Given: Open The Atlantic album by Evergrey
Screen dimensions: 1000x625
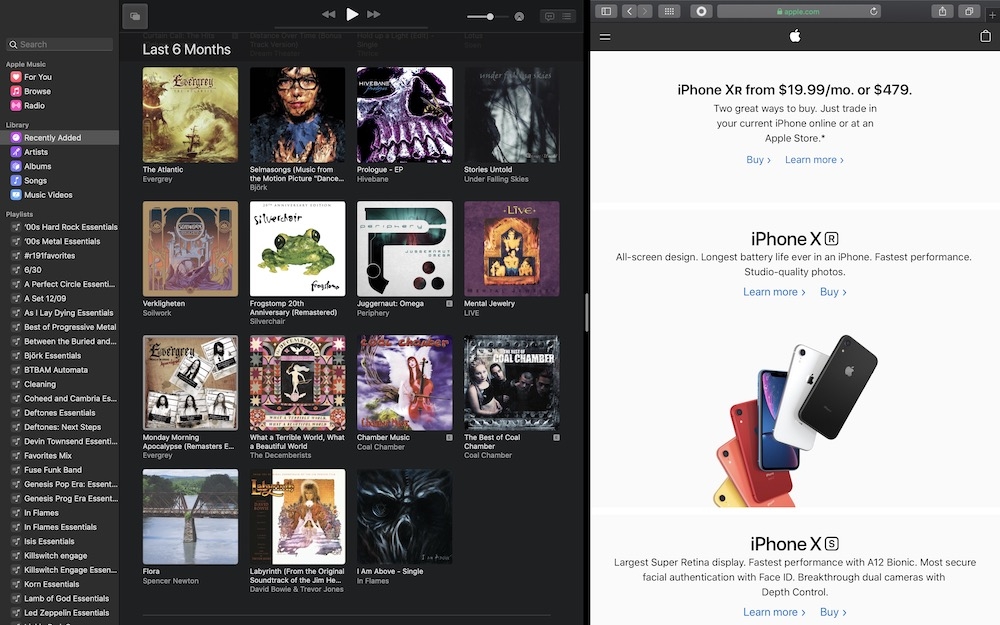Looking at the screenshot, I should (x=190, y=115).
